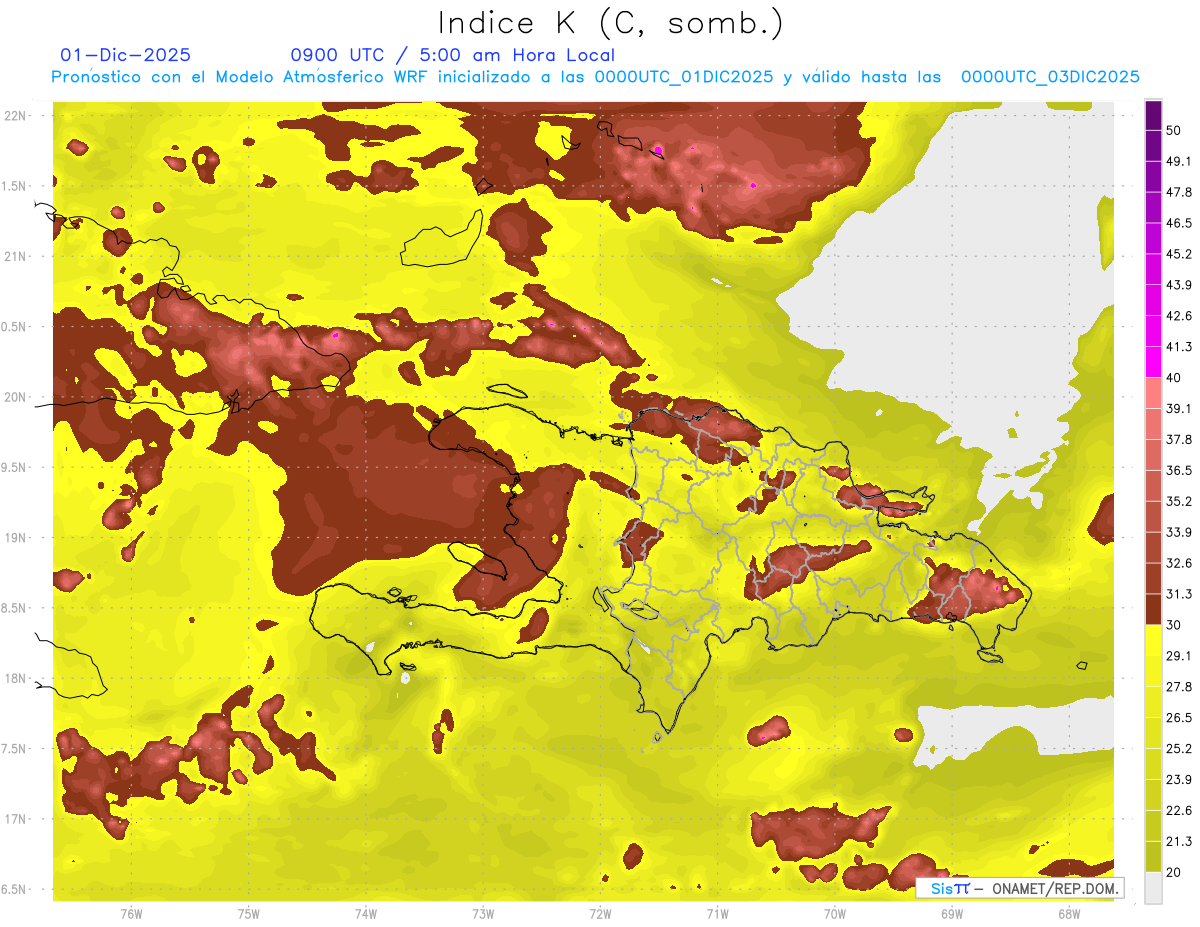This screenshot has height=927, width=1200.
Task: Click the 76W longitude axis label
Action: [x=131, y=913]
